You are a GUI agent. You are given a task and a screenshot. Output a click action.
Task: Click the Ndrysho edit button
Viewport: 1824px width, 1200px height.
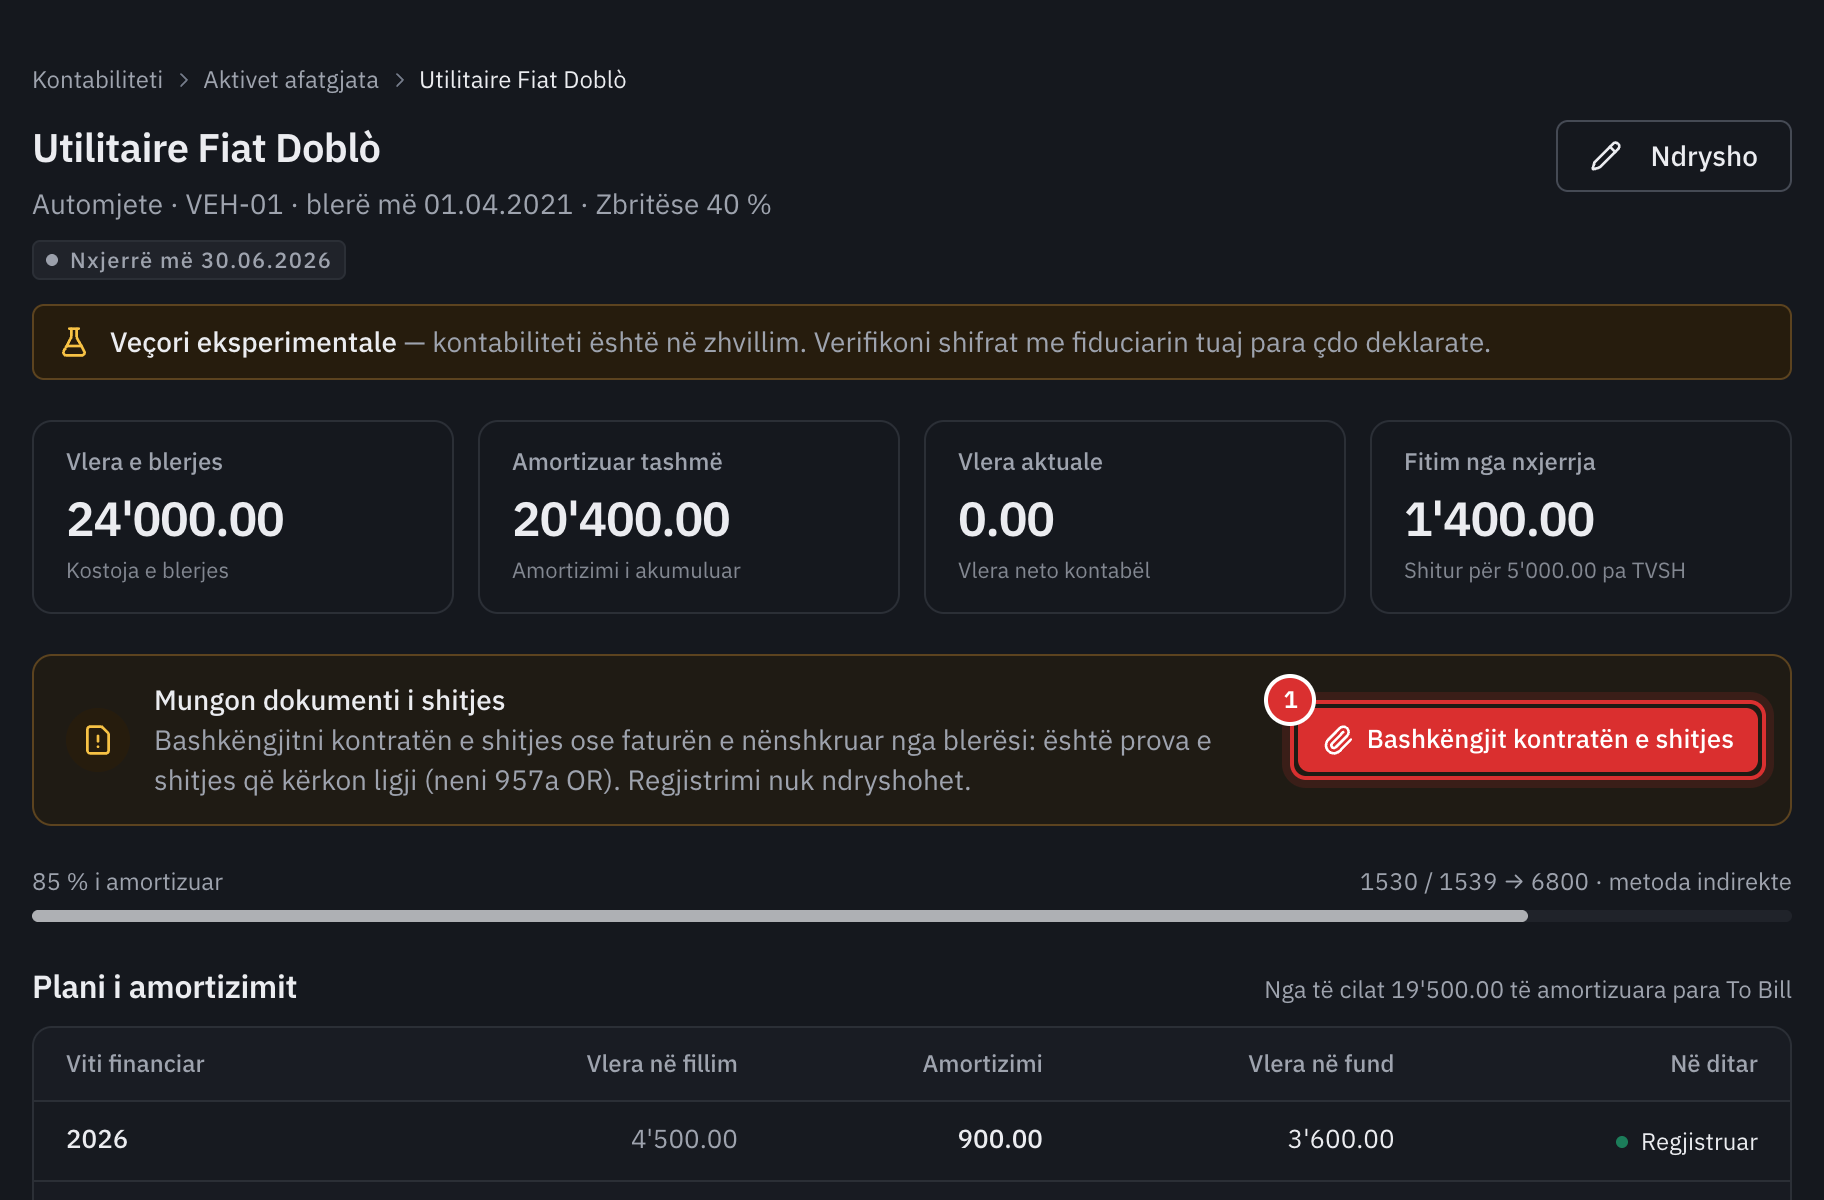(x=1673, y=156)
